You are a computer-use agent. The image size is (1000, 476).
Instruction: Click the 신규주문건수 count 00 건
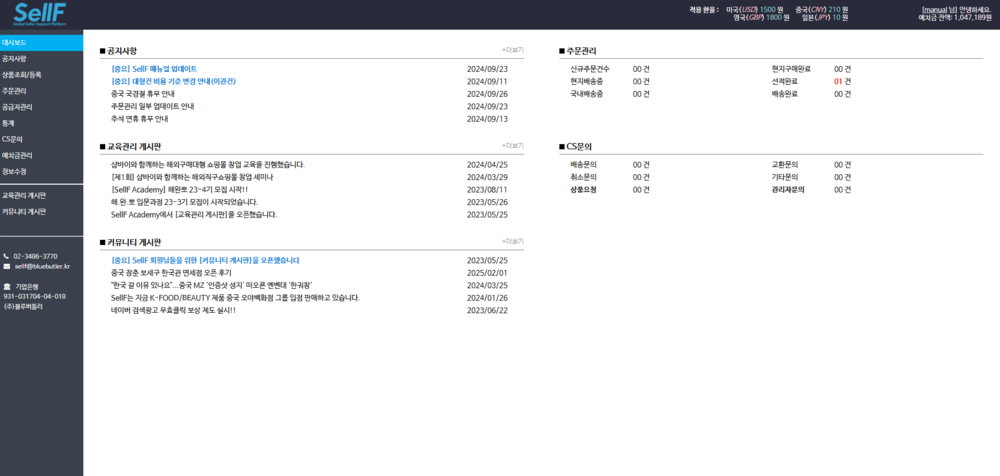click(641, 69)
